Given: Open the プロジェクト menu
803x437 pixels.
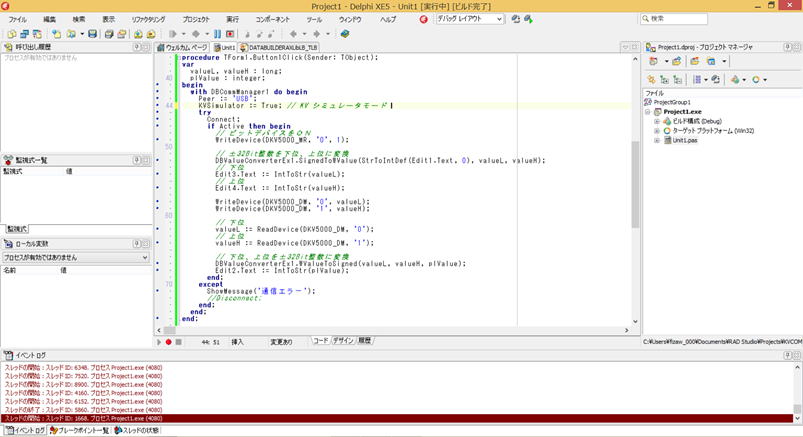Looking at the screenshot, I should [196, 19].
